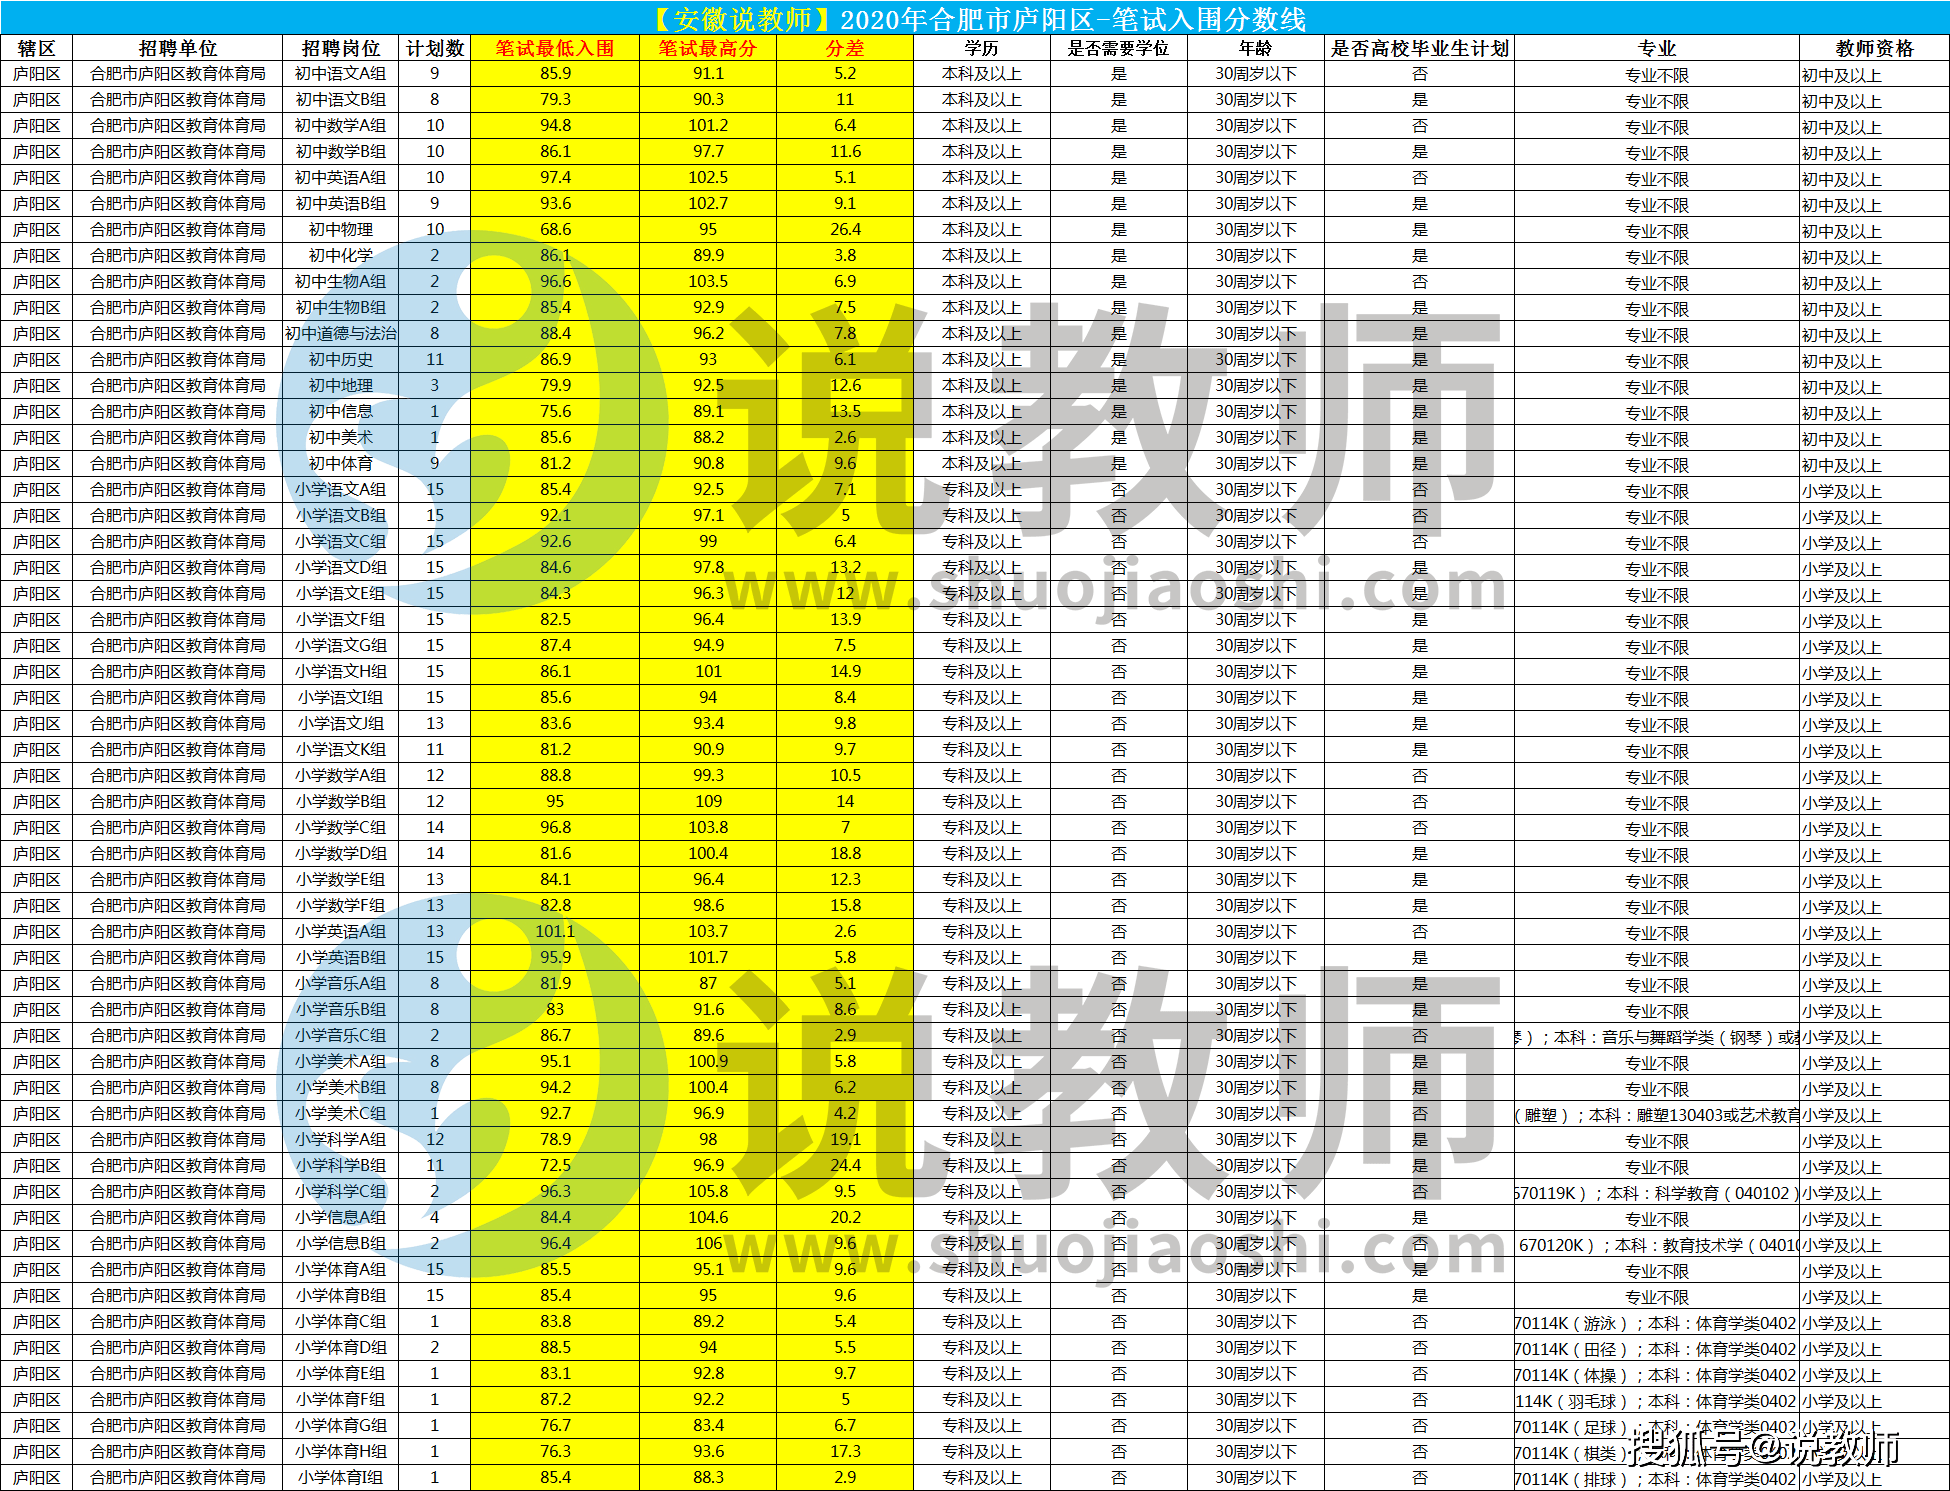
Task: Click the title cell 2020年合肥市庐阳区-笔试入围分数线
Action: pyautogui.click(x=975, y=18)
